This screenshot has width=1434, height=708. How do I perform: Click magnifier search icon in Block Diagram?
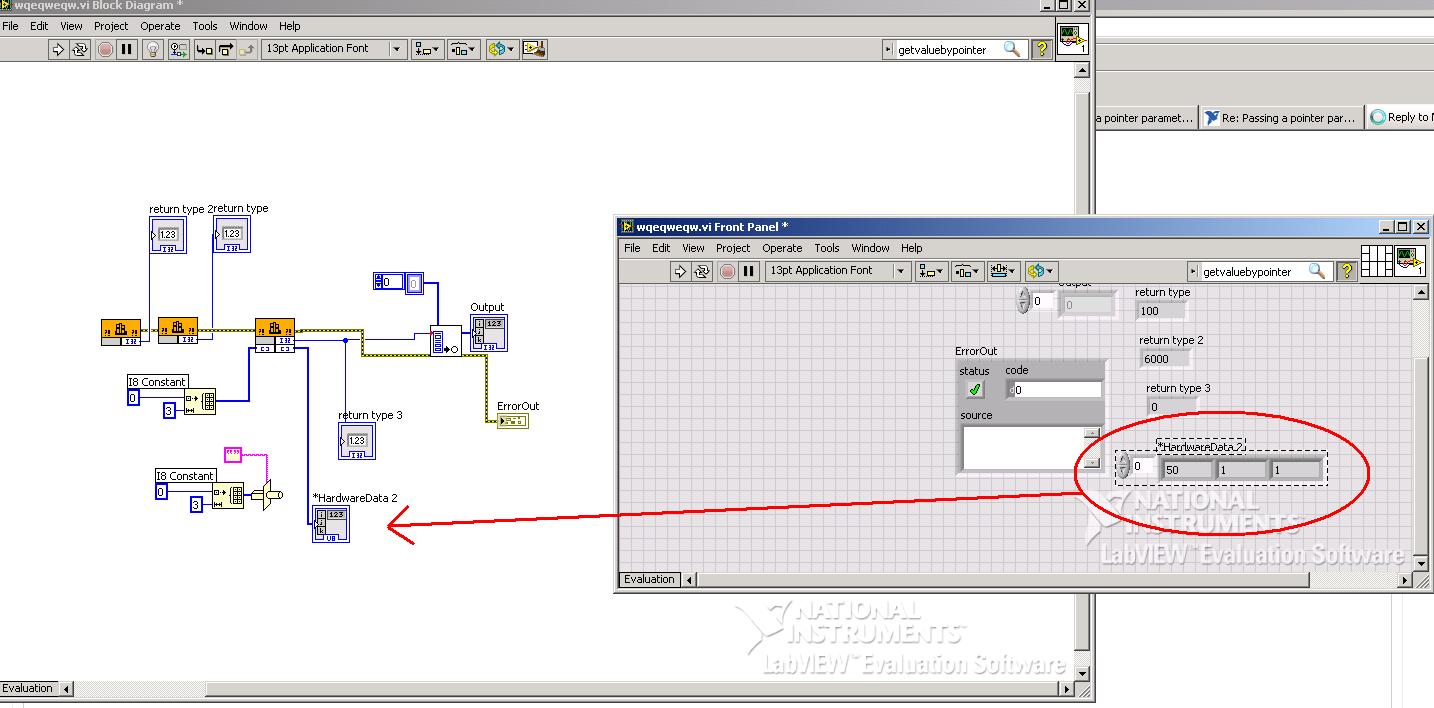tap(1012, 49)
